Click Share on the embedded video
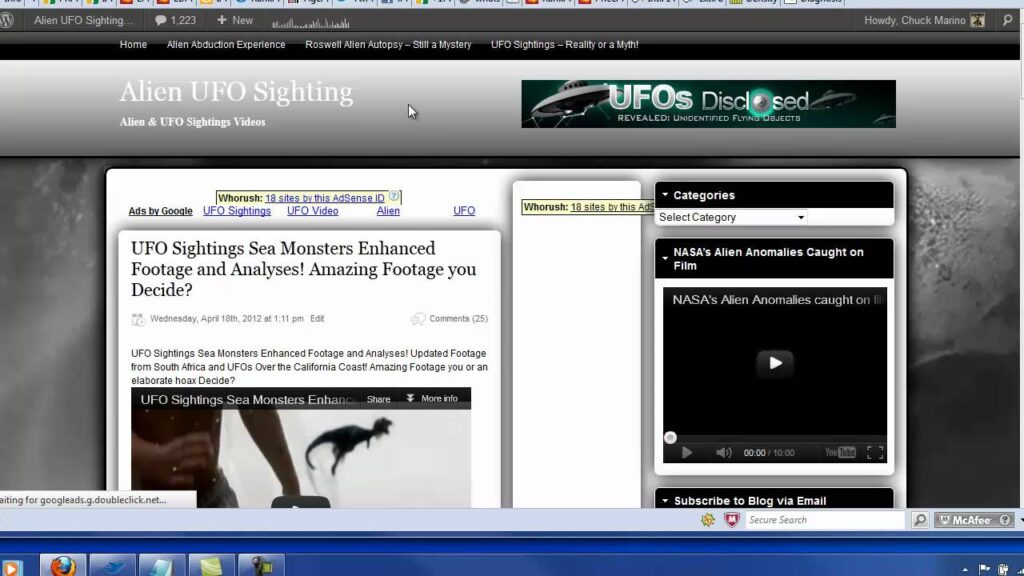1024x576 pixels. (x=378, y=399)
